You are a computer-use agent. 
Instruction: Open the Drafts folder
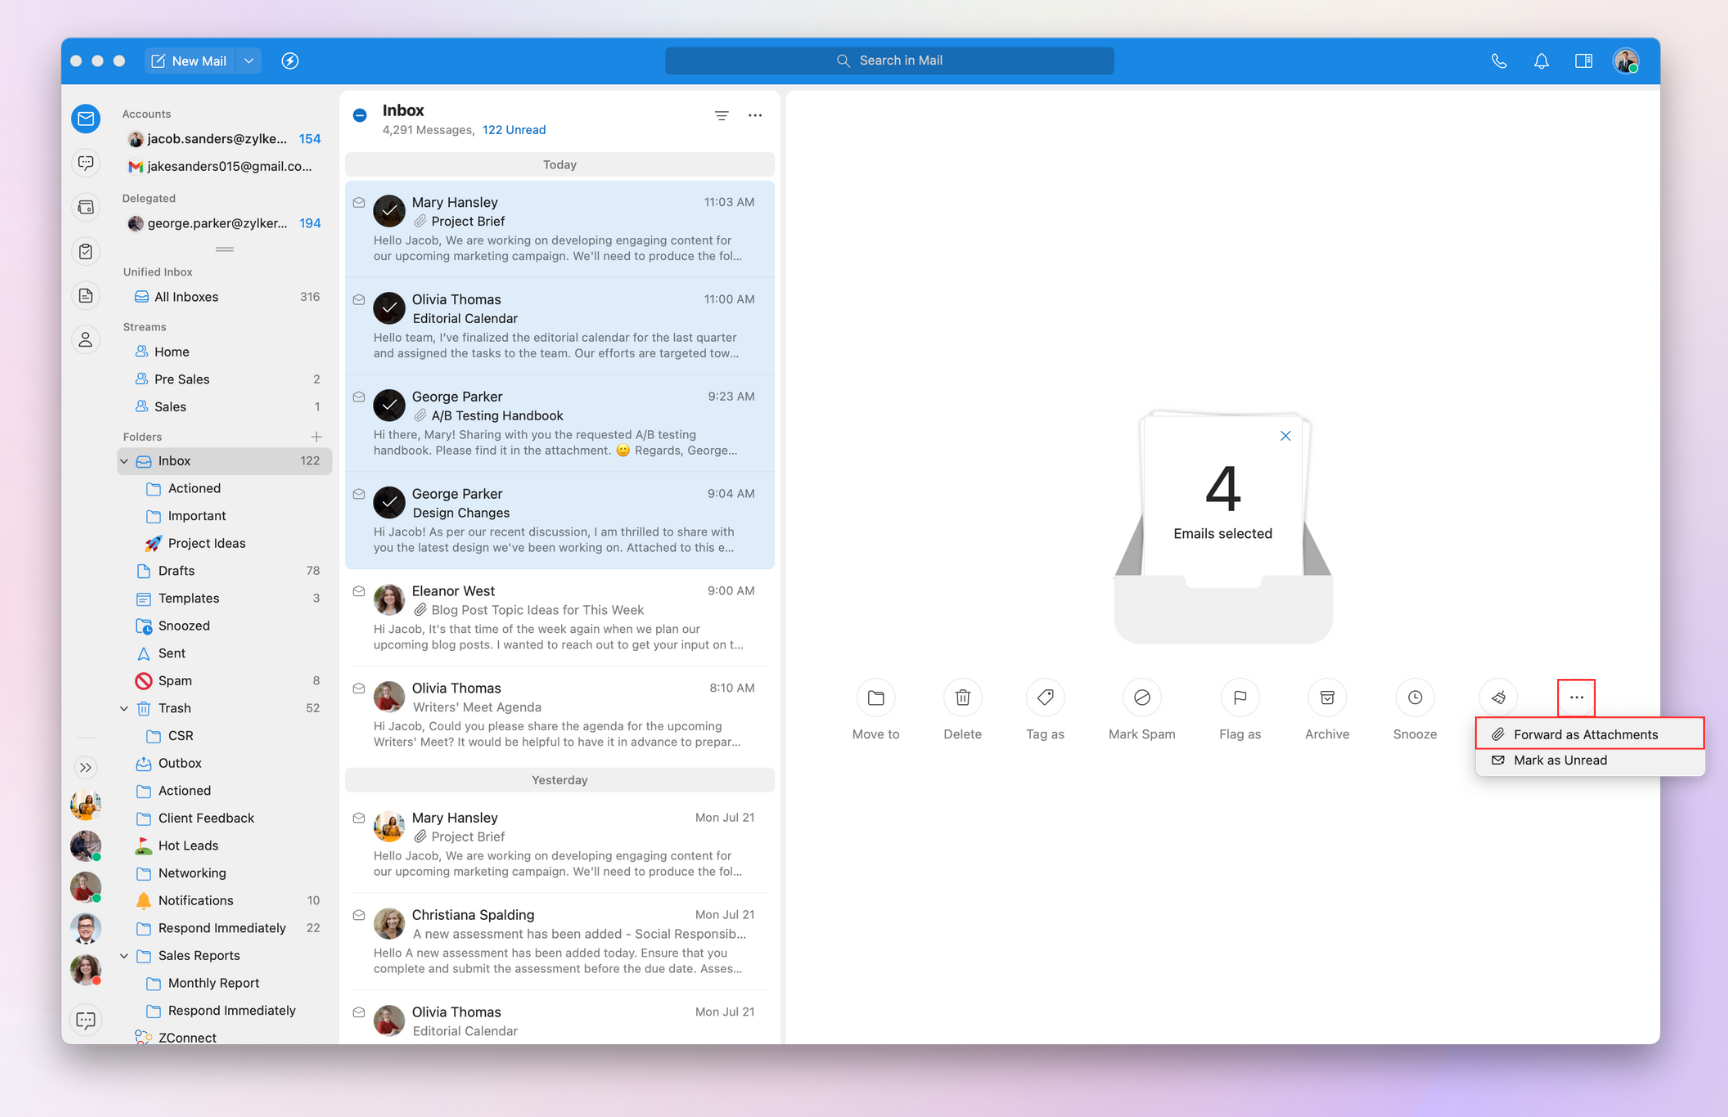[226, 571]
